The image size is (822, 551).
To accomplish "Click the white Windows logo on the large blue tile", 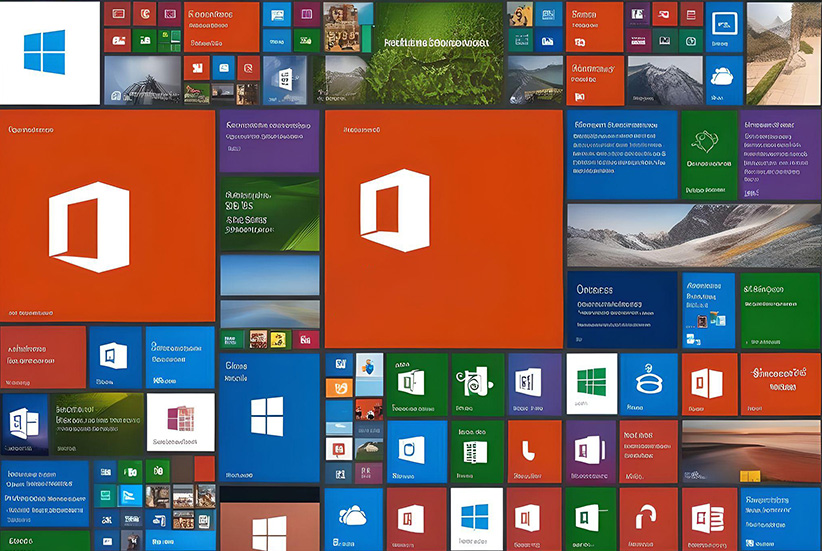I will pos(267,416).
